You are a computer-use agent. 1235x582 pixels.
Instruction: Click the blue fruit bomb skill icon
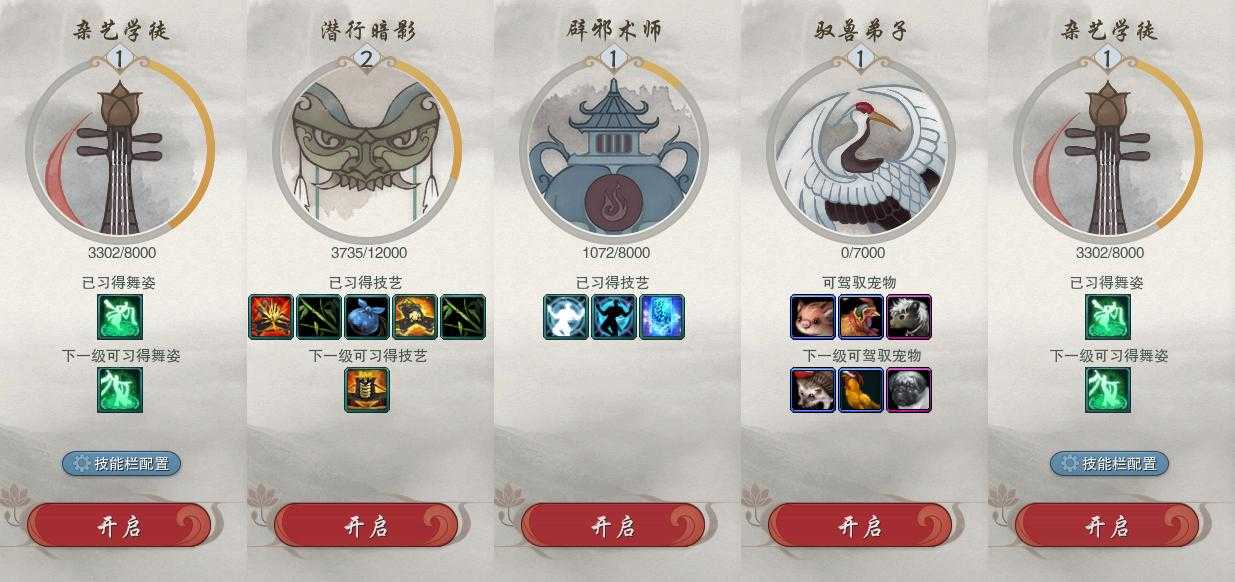click(x=367, y=317)
